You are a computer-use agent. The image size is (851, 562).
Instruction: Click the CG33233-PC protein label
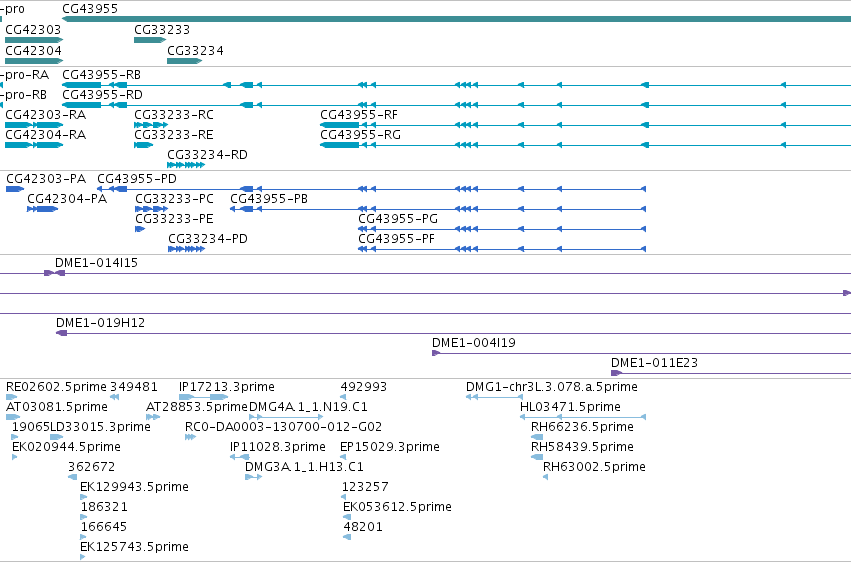(175, 199)
